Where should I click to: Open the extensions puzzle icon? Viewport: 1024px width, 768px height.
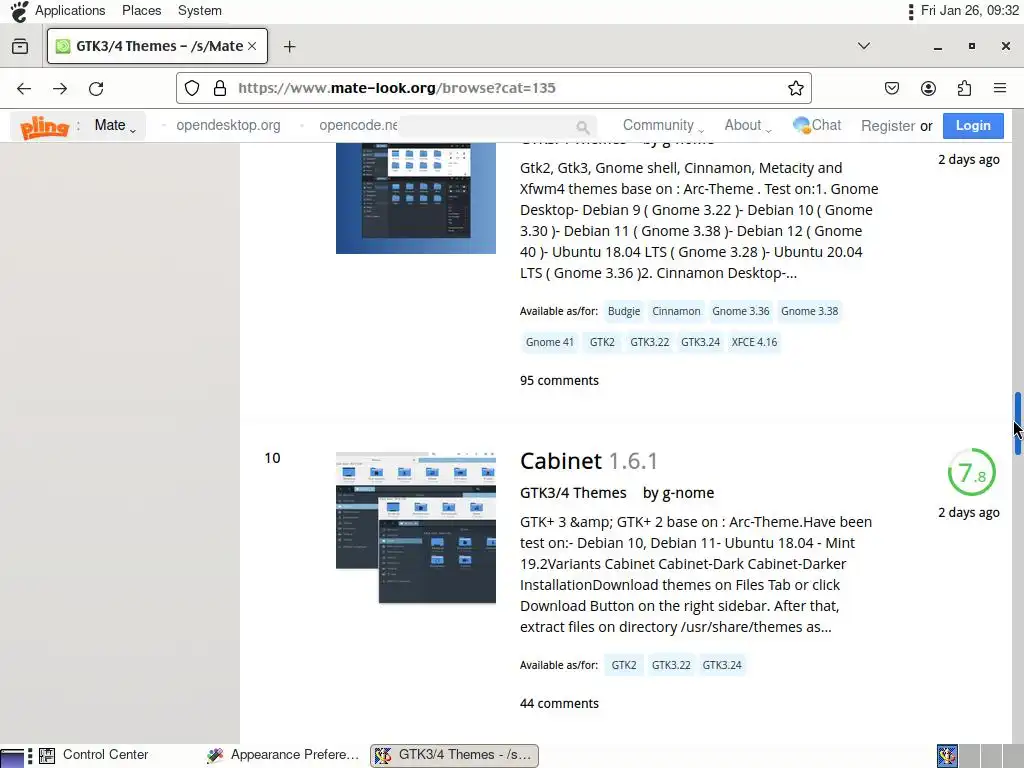964,88
